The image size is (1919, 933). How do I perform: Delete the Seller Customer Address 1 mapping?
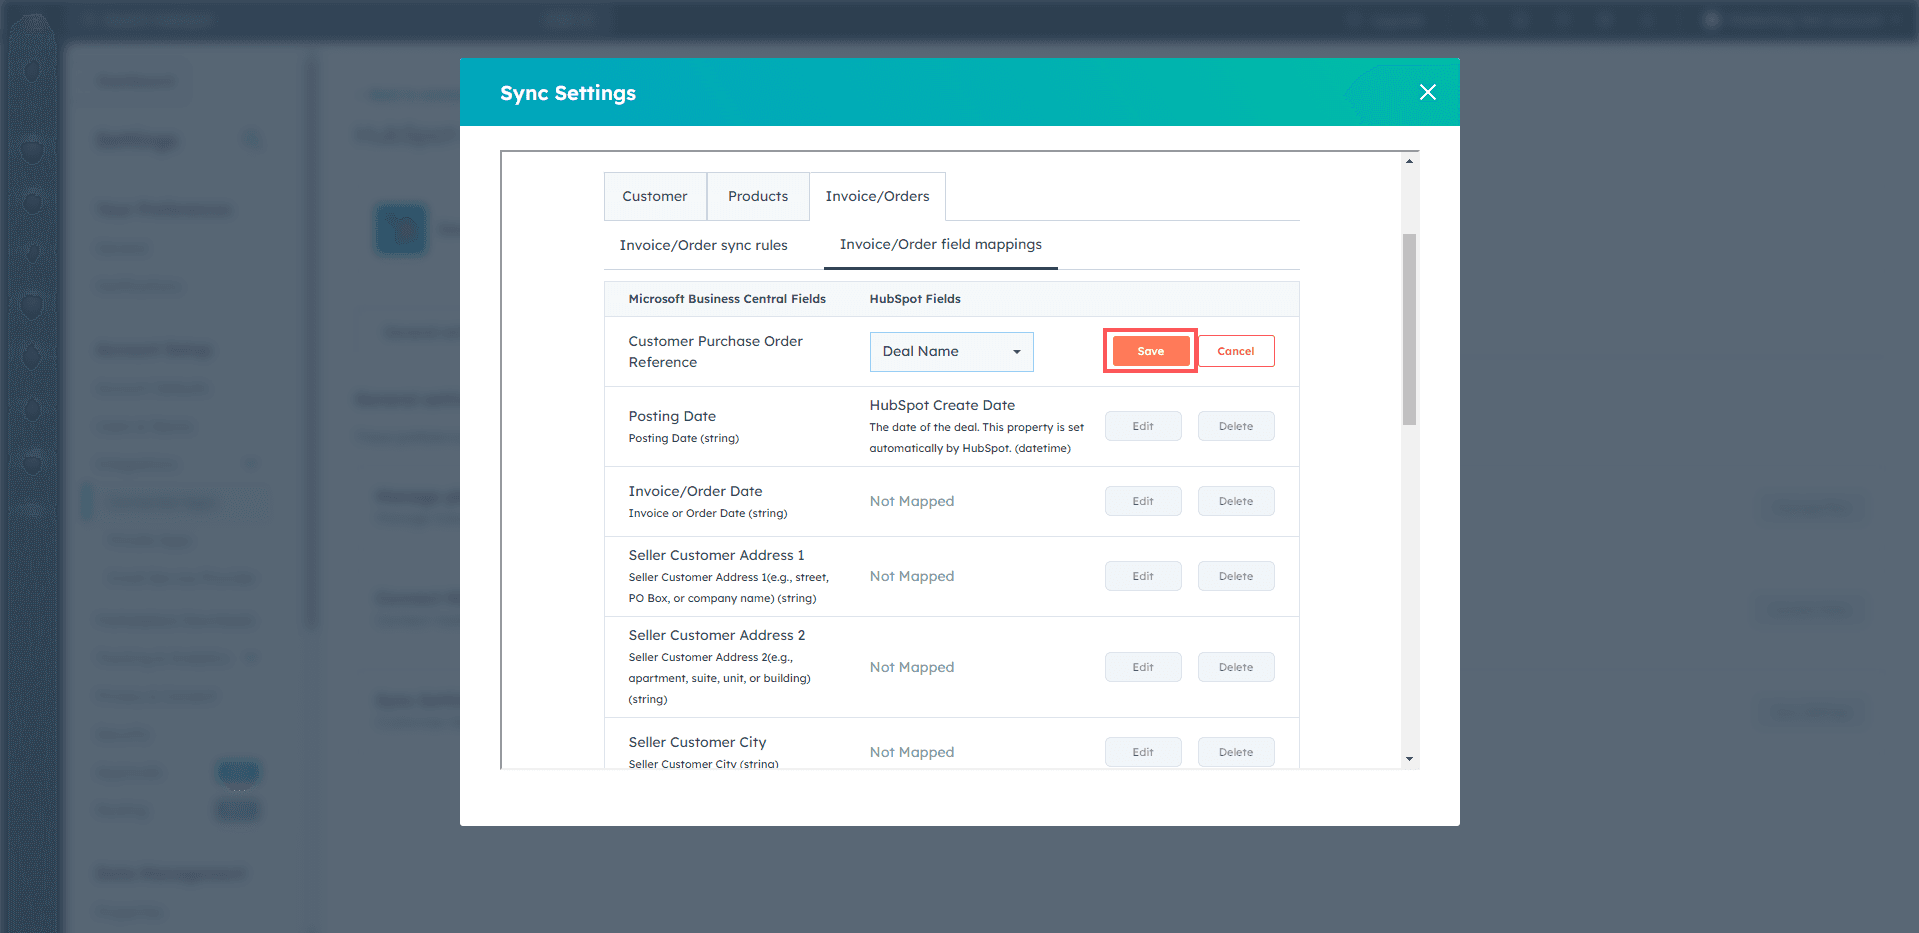pos(1236,576)
